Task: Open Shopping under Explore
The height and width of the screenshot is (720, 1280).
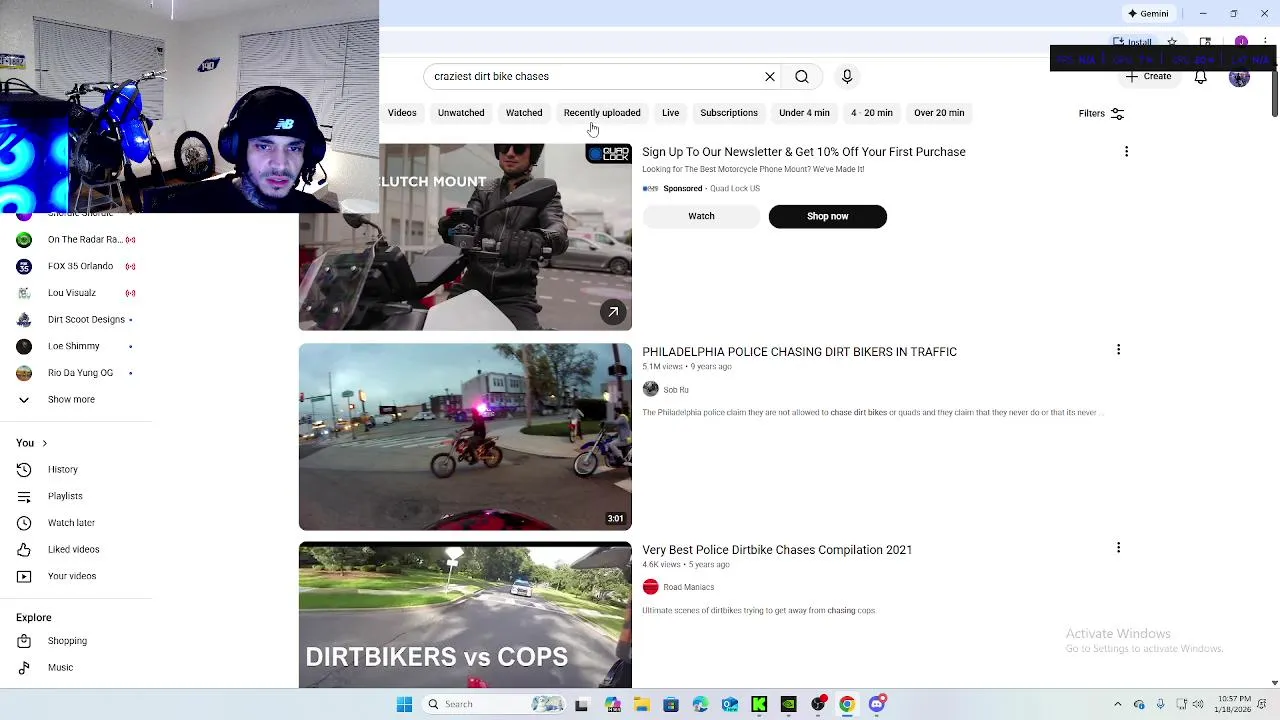Action: click(x=67, y=641)
